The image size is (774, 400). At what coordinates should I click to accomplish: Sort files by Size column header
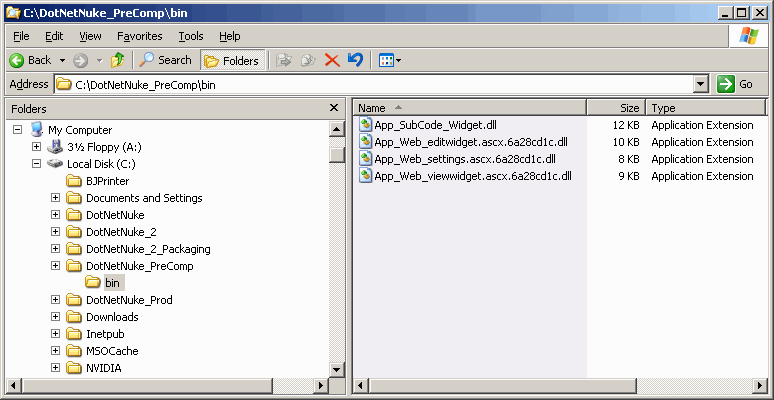pos(616,108)
